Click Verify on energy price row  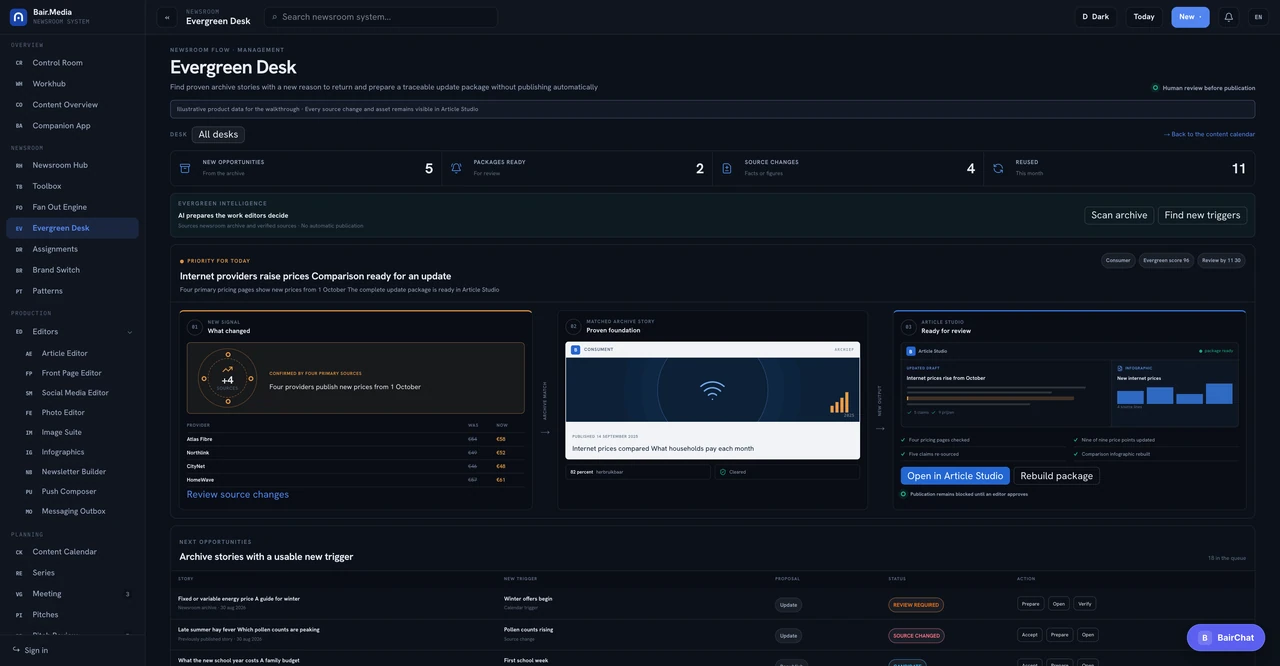1085,604
